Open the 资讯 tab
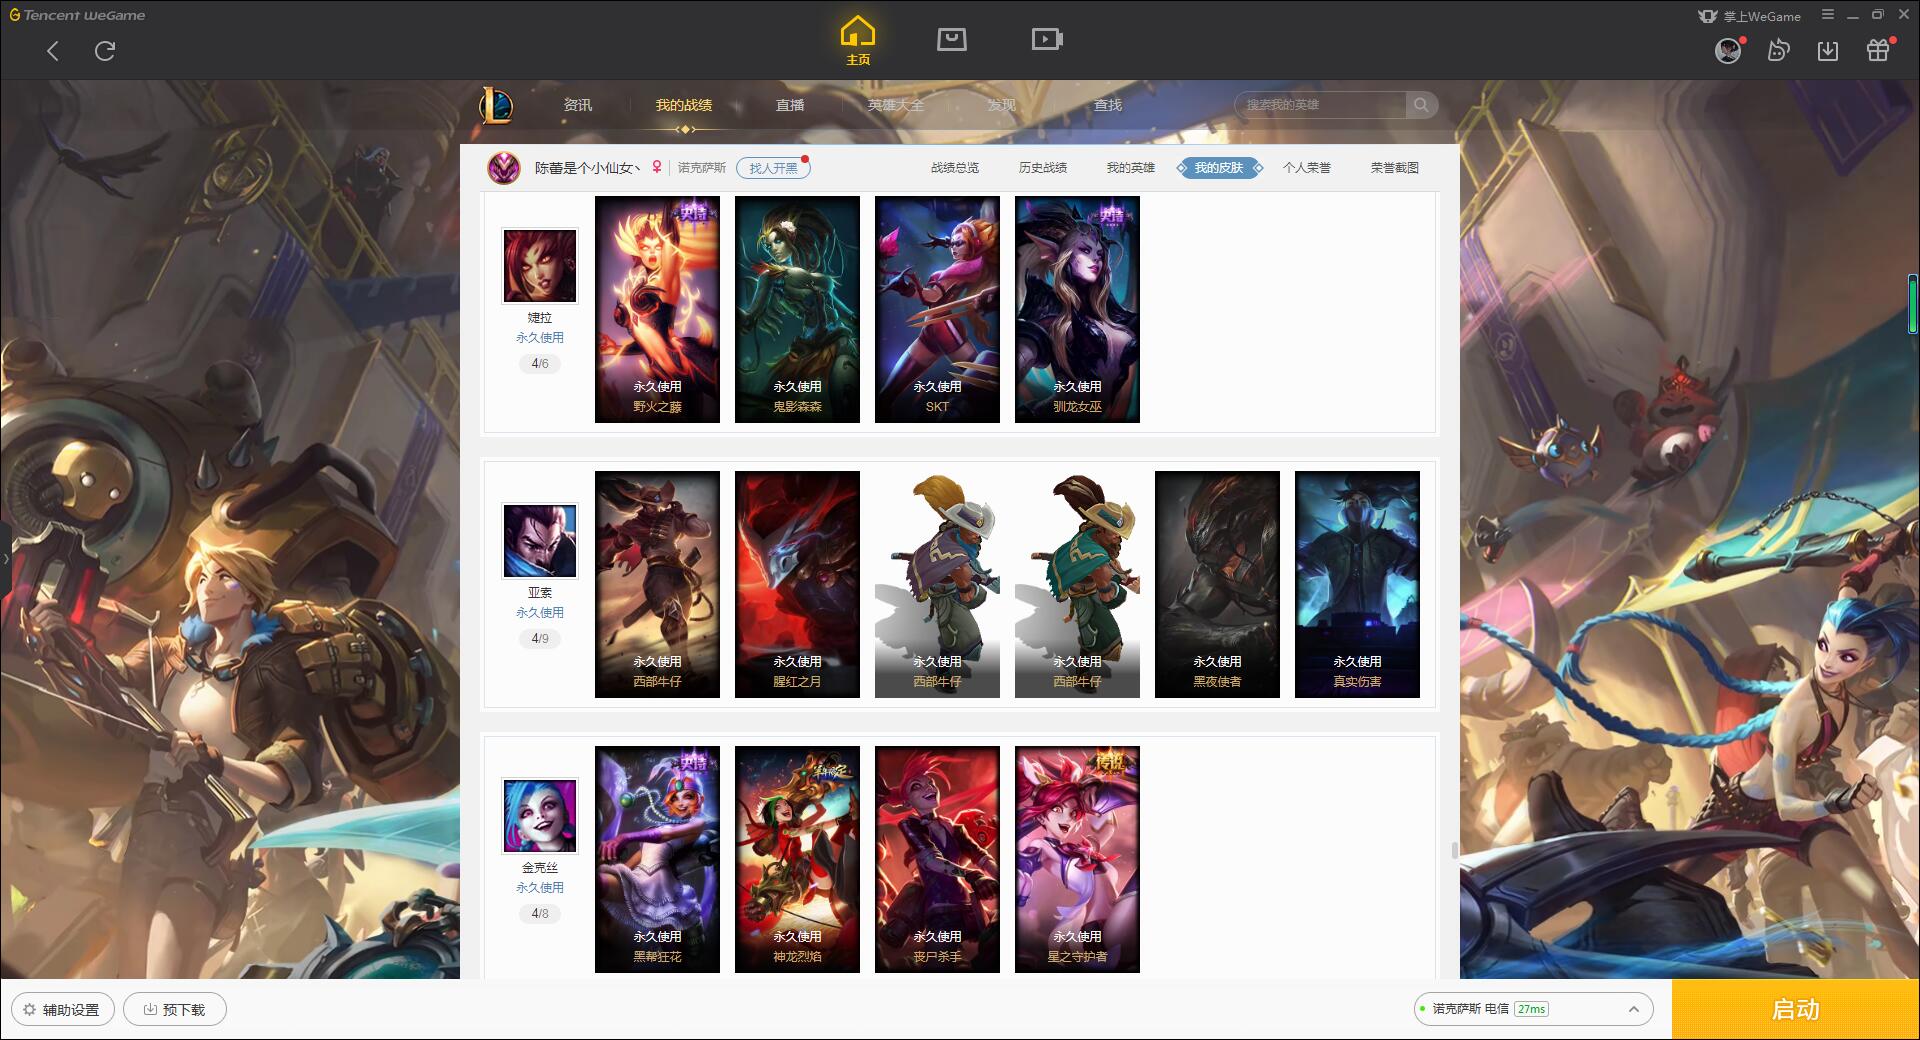Screen dimensions: 1920x1040 578,105
